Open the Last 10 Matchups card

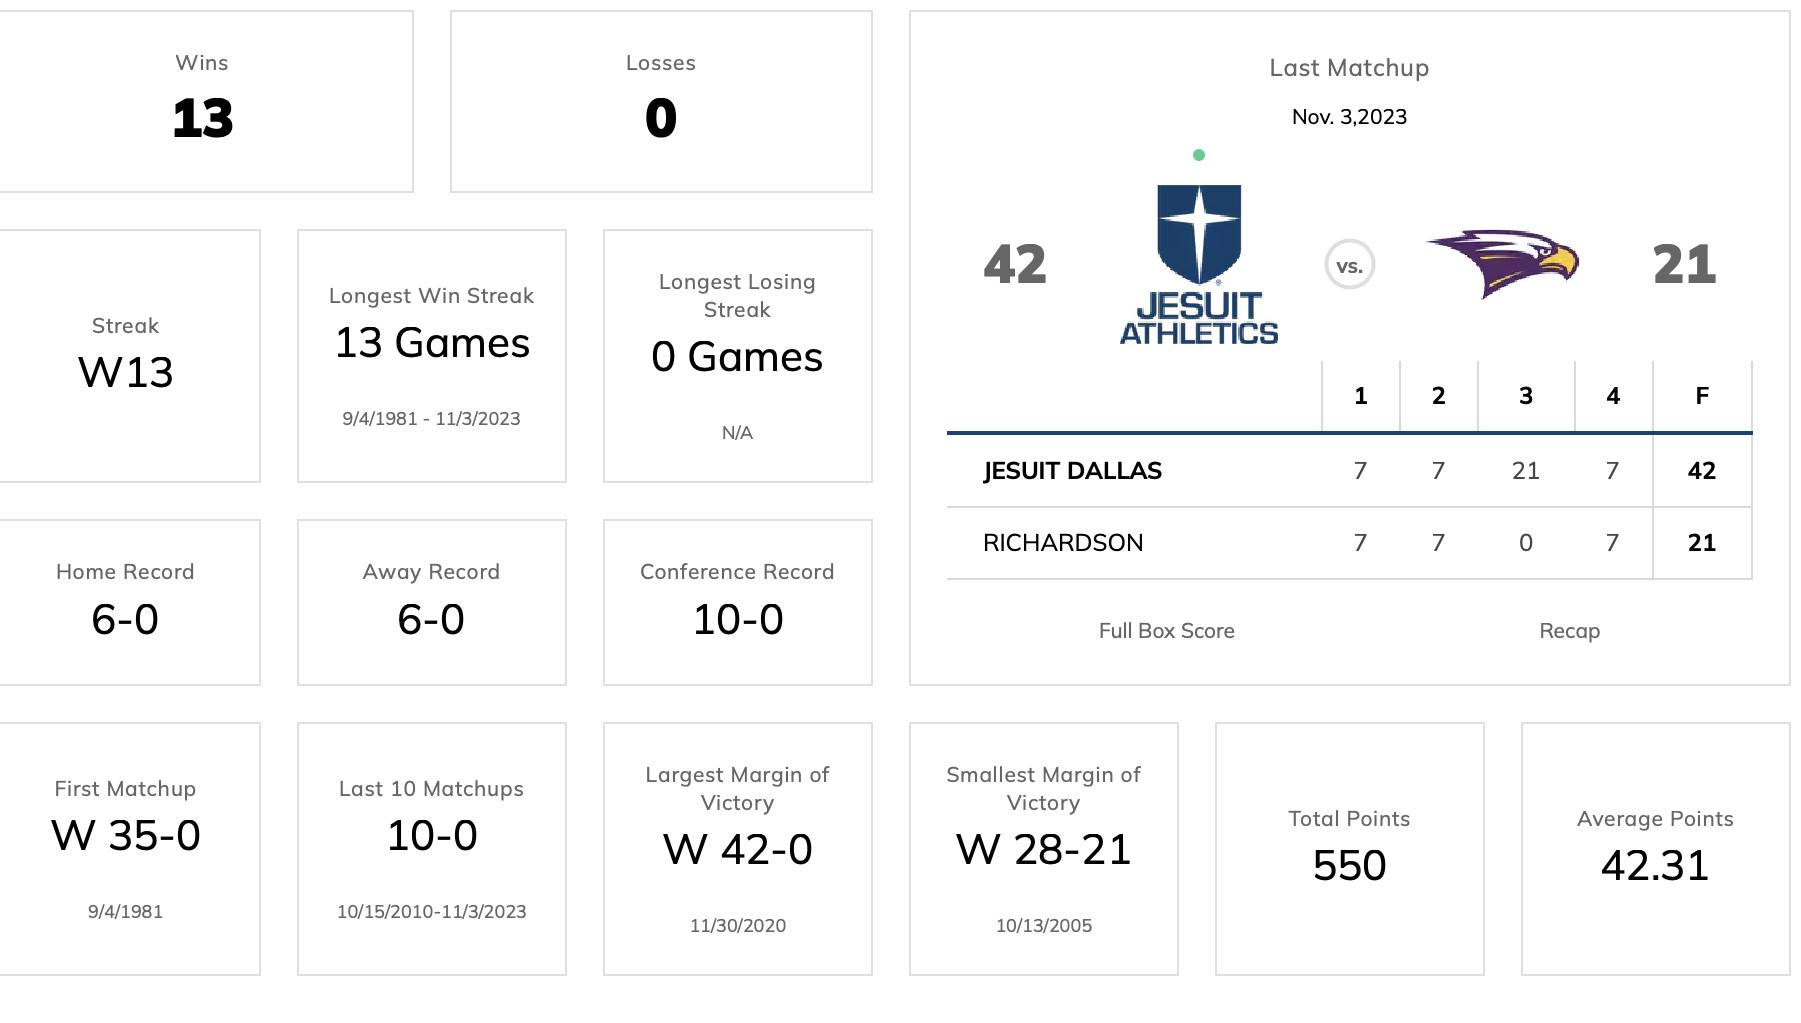pyautogui.click(x=432, y=849)
